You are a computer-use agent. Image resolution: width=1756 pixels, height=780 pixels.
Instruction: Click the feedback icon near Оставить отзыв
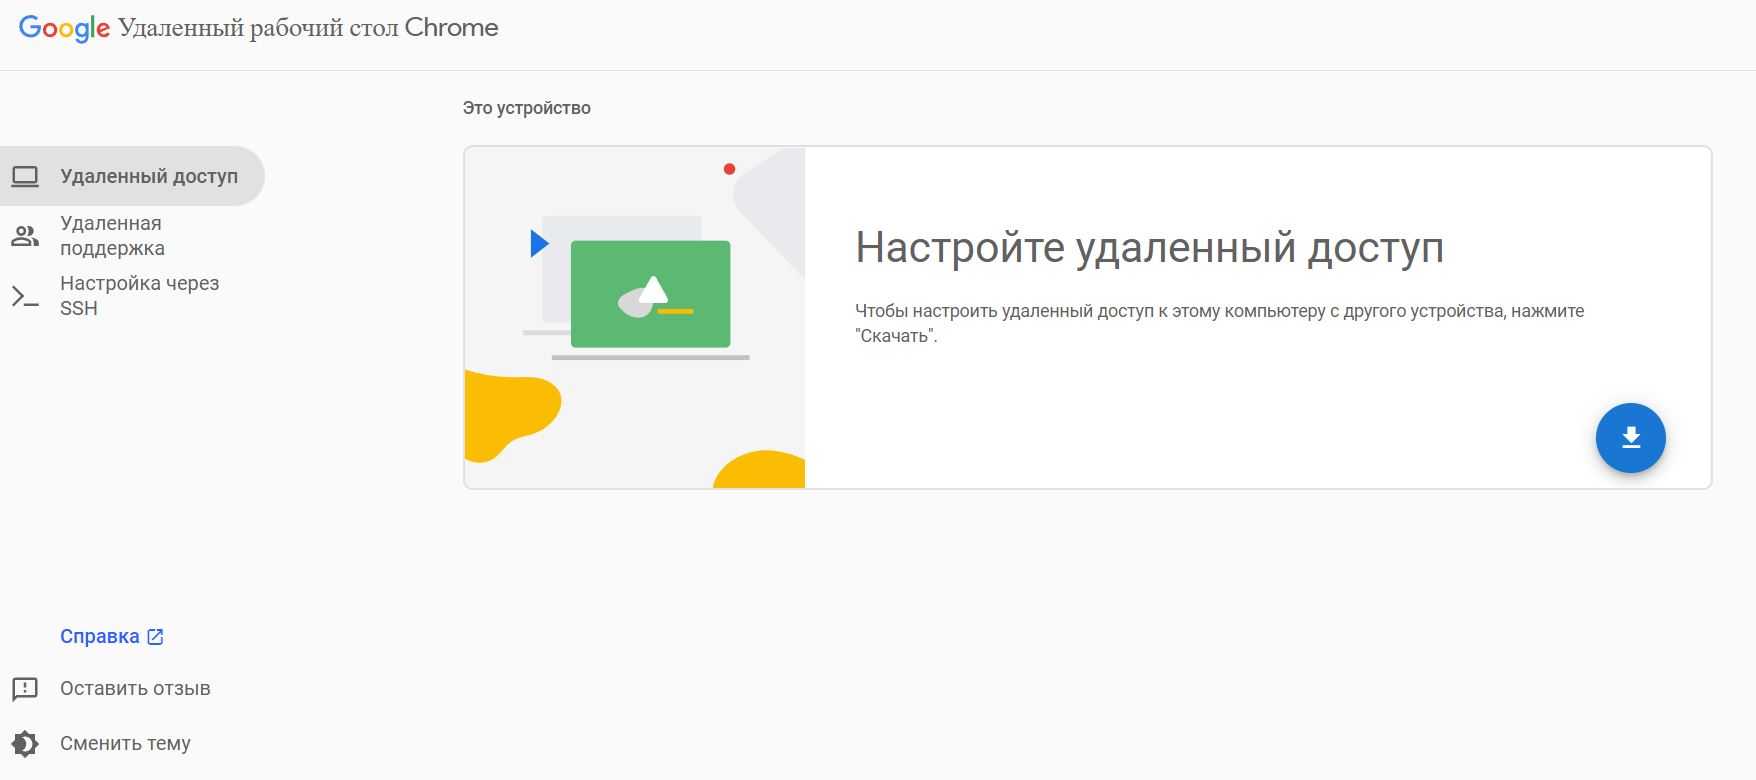pos(25,689)
